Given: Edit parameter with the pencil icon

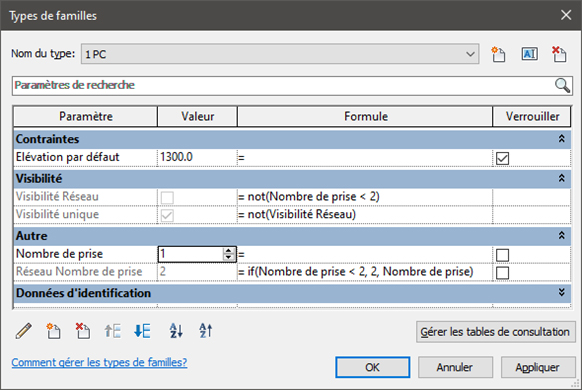Looking at the screenshot, I should (x=24, y=331).
